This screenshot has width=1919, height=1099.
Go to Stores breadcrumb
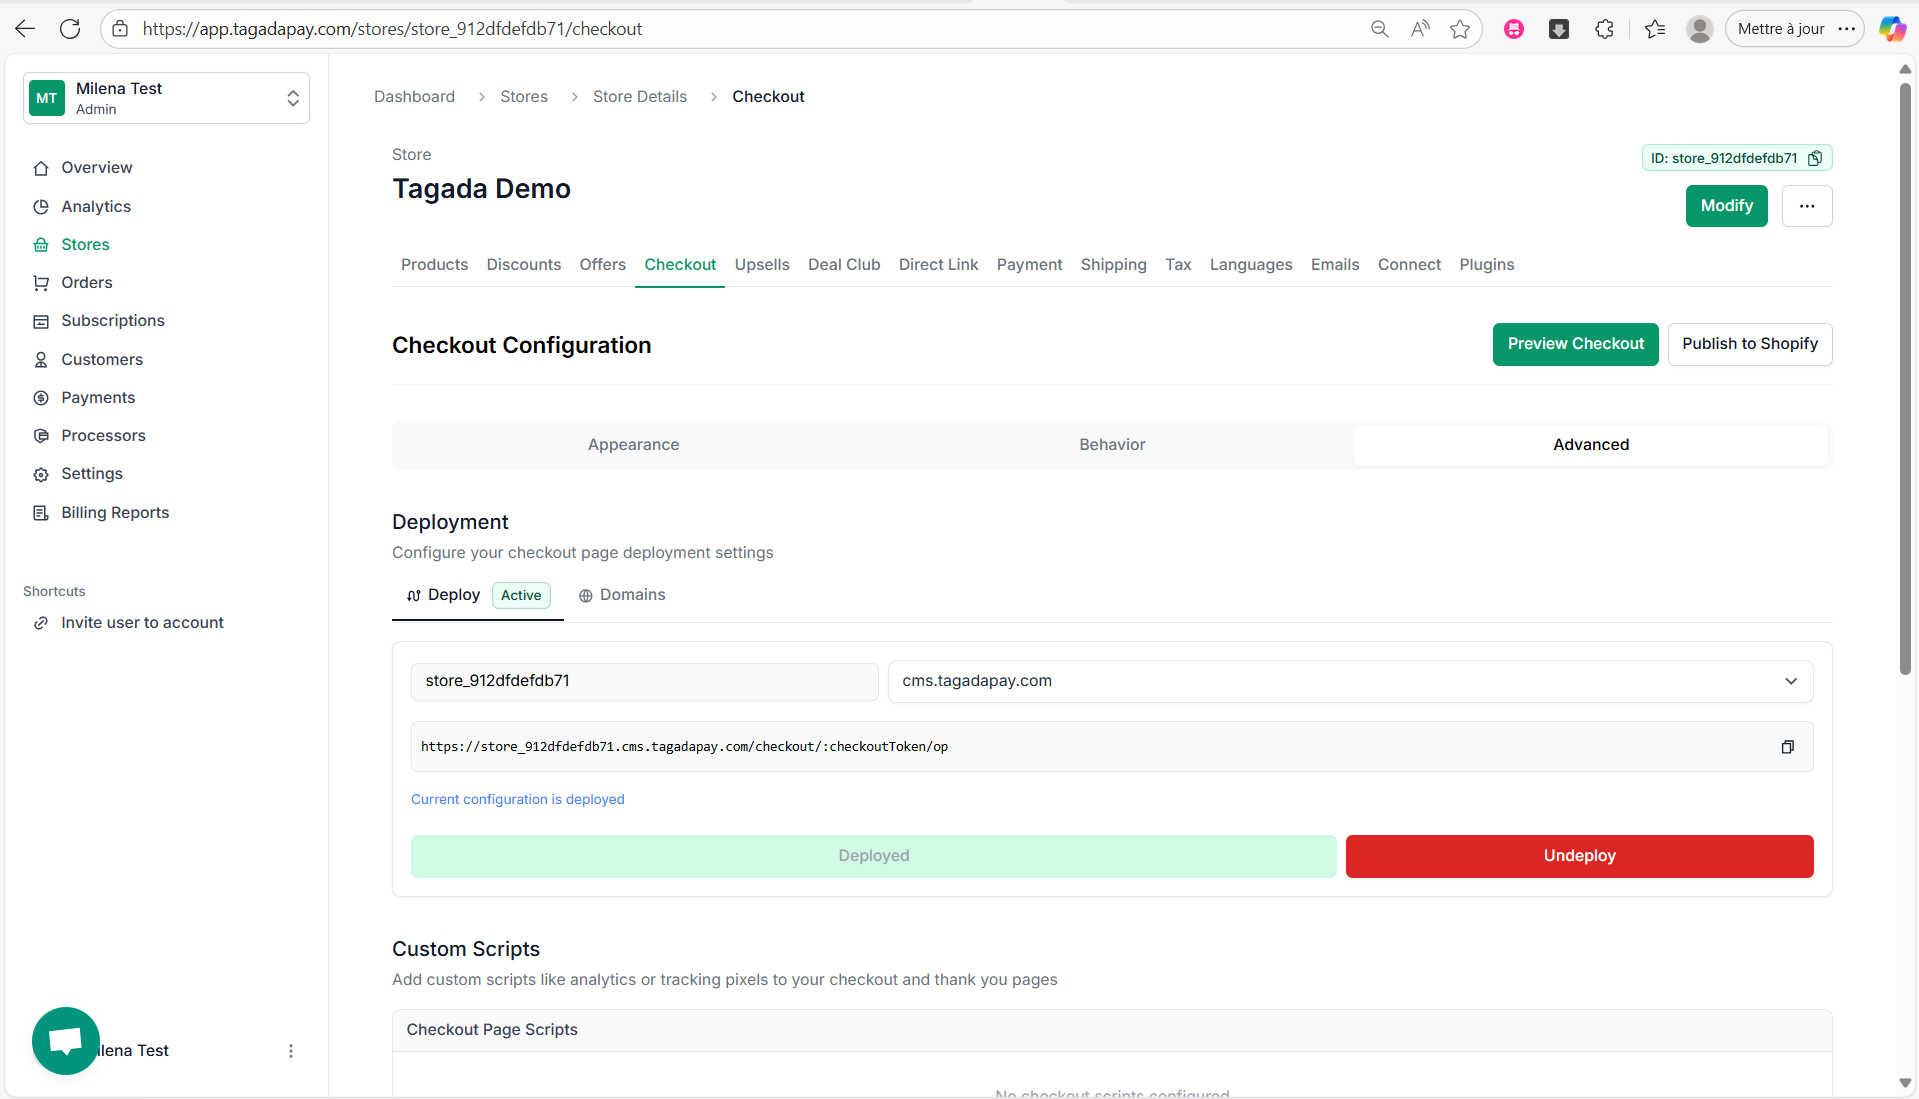tap(524, 97)
